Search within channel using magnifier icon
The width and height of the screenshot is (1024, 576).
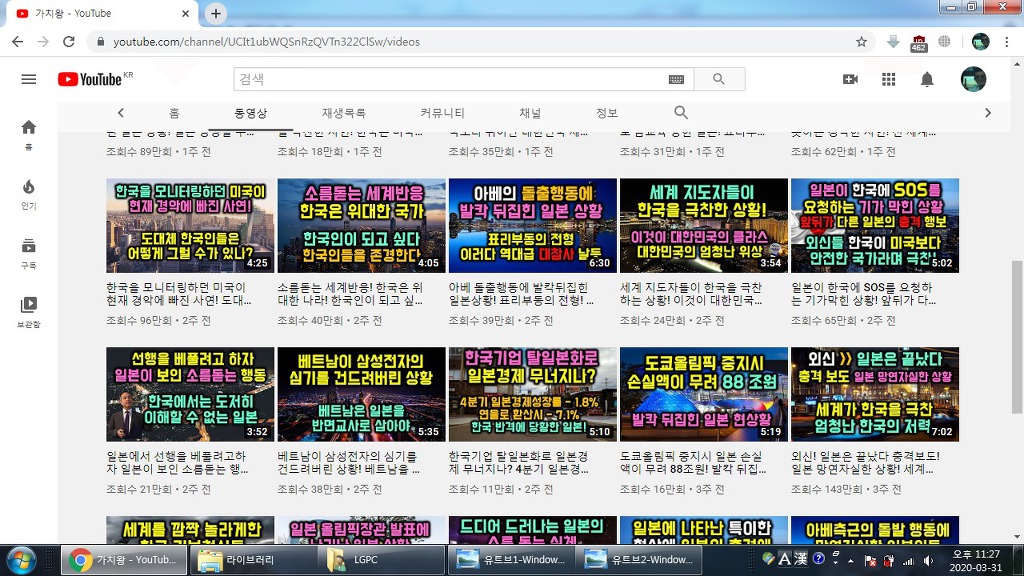(x=681, y=113)
